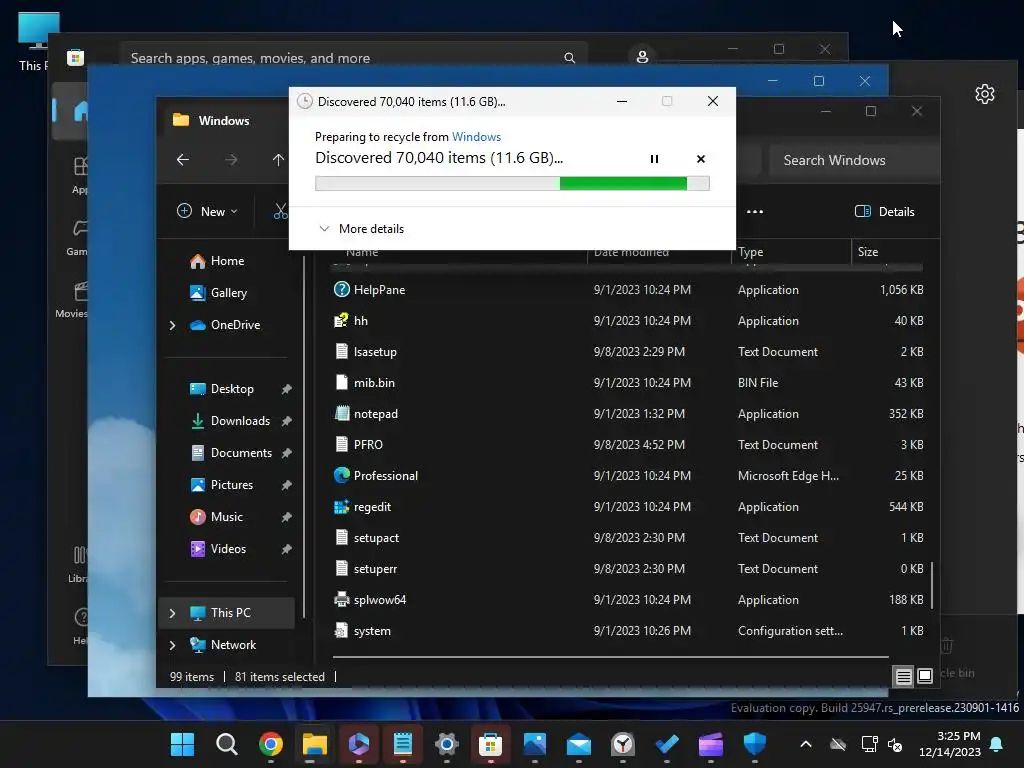
Task: Open taskbar Search
Action: point(227,744)
